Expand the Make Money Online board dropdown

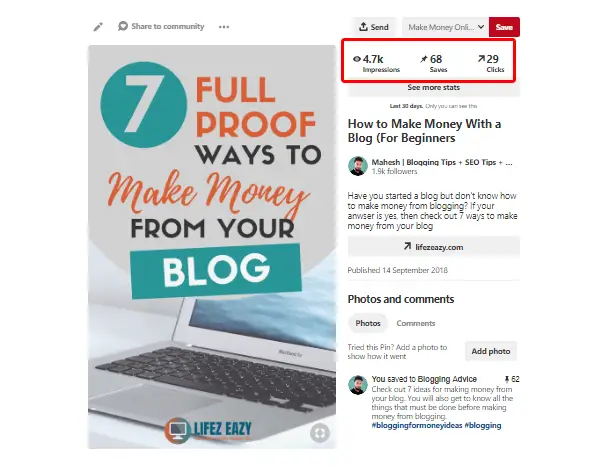click(x=445, y=27)
